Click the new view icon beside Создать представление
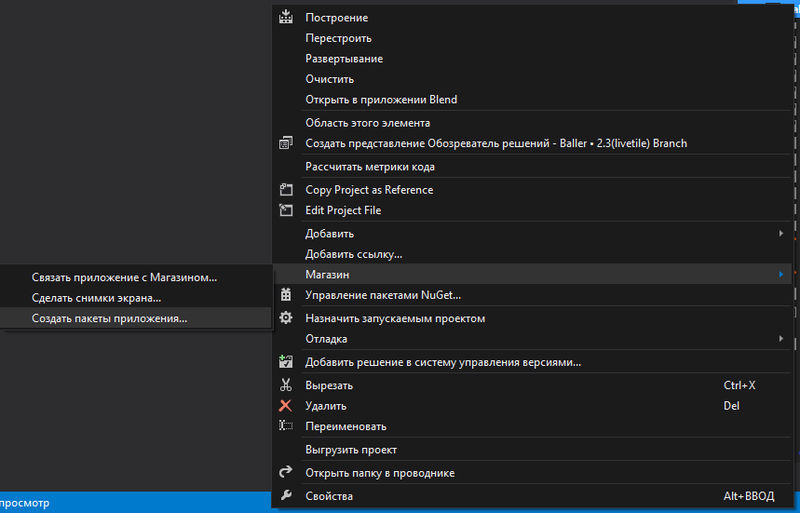800x513 pixels. pos(286,143)
